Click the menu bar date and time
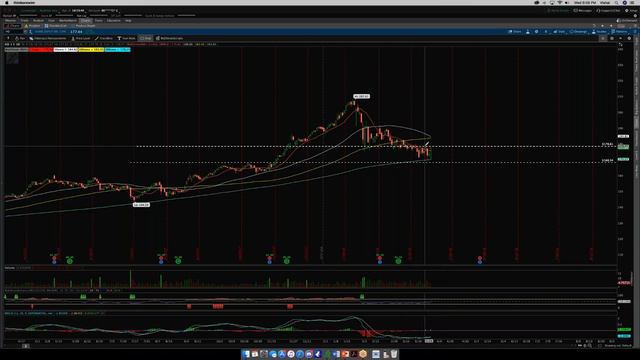This screenshot has height=360, width=640. (585, 2)
